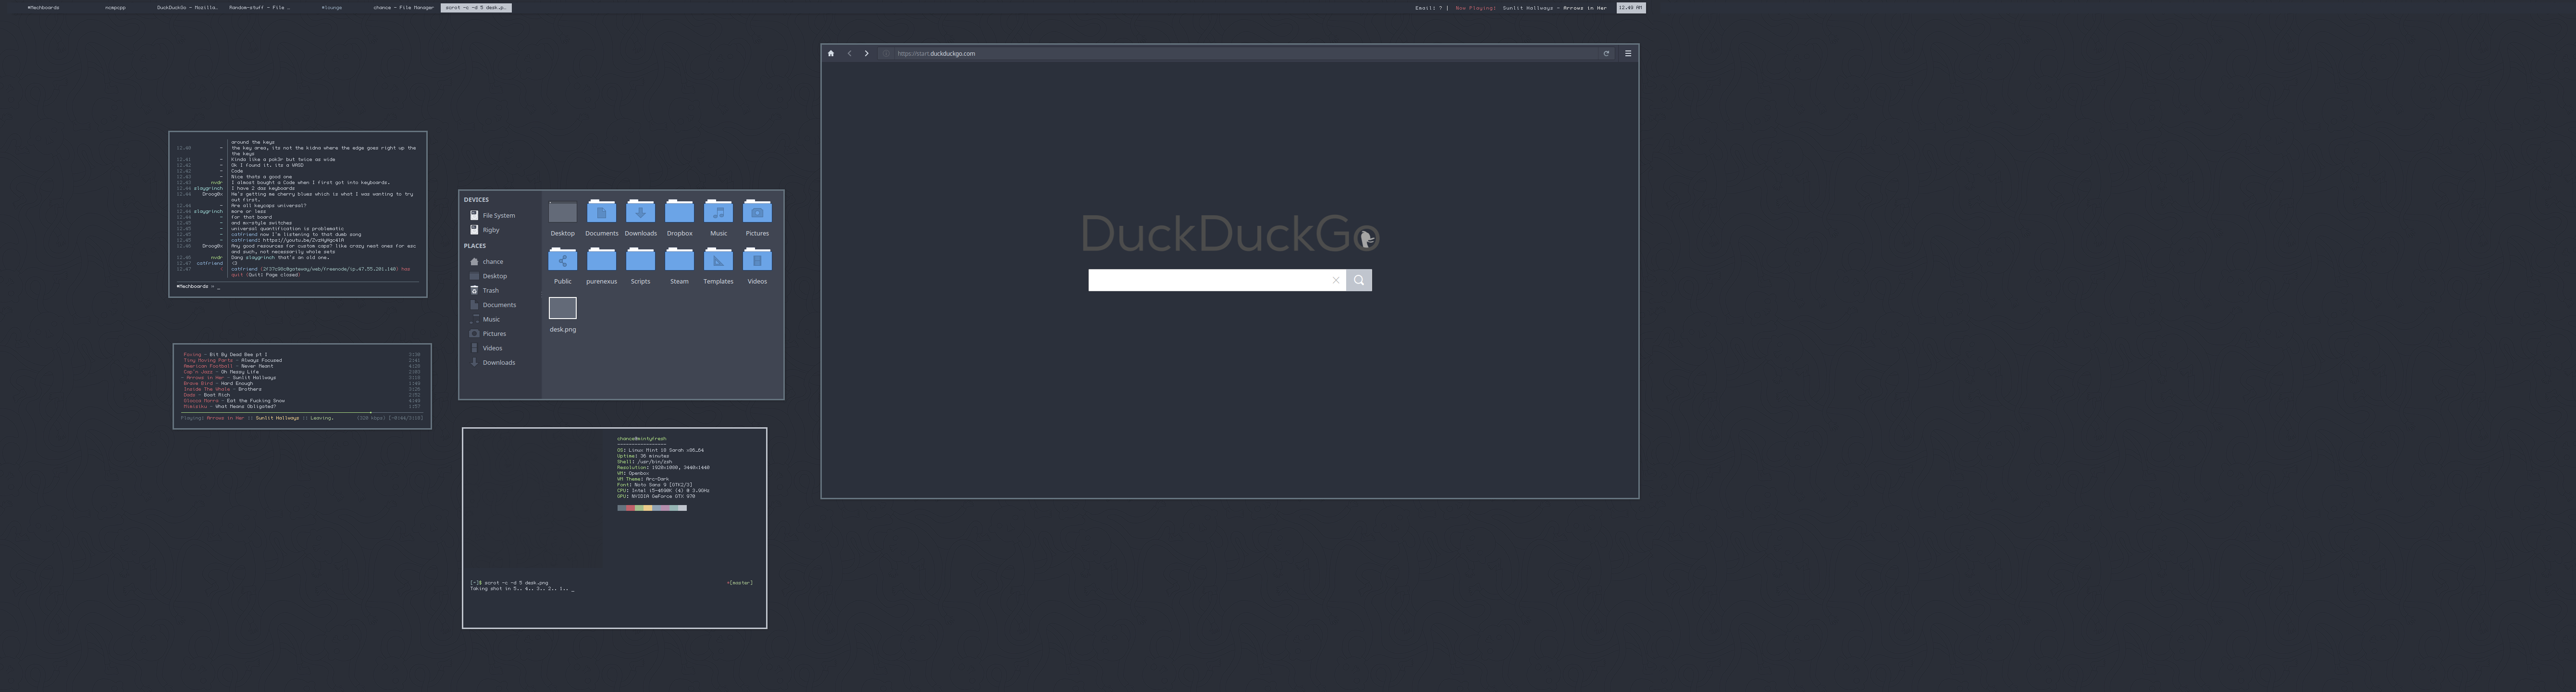Switch to ncmpcpp window in top panel
The image size is (2576, 692).
(x=116, y=8)
